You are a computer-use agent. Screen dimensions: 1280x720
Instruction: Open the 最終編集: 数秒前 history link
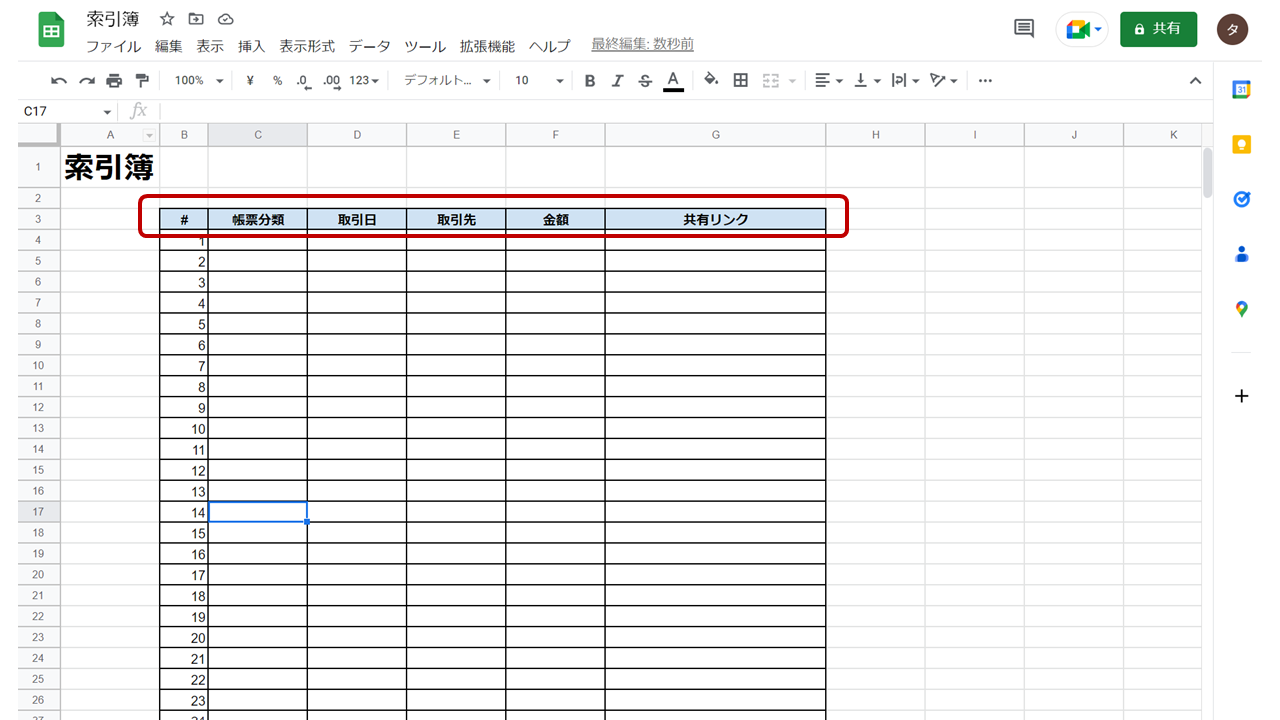tap(642, 44)
